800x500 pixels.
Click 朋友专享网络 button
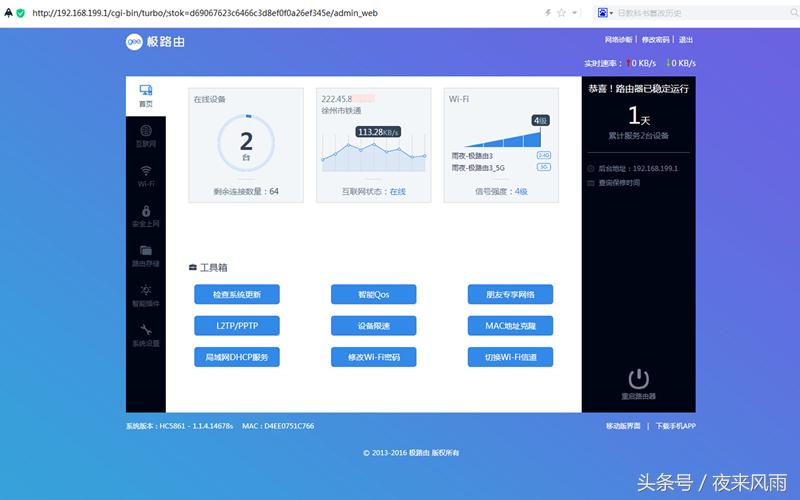point(510,294)
